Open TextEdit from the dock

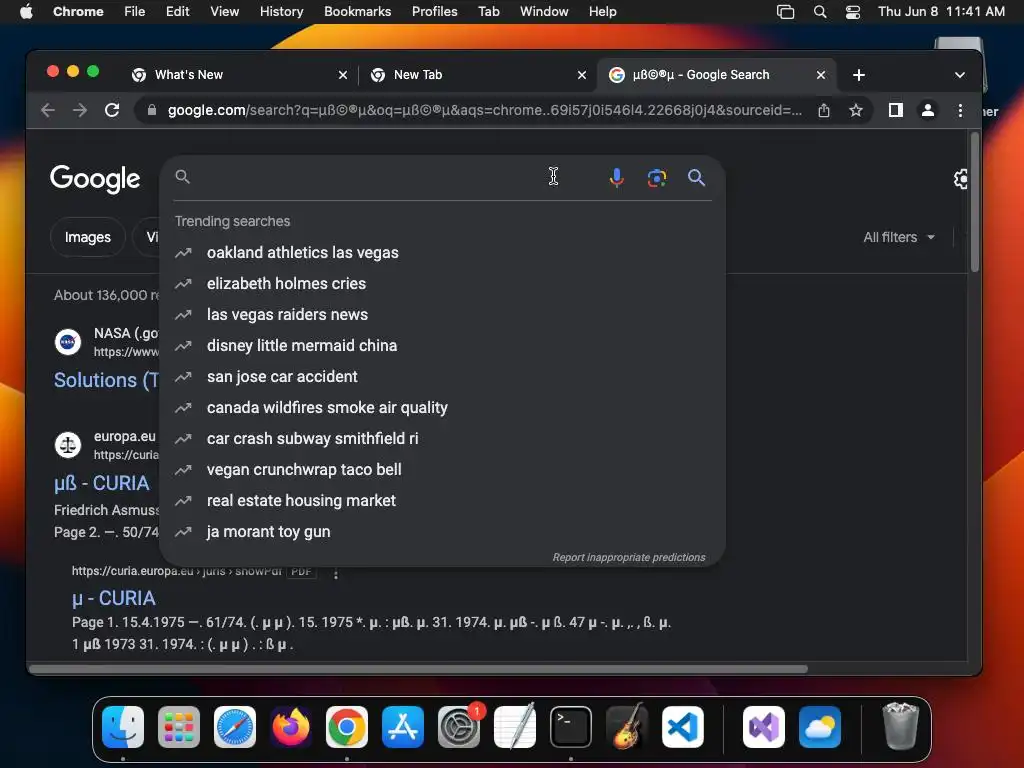515,726
